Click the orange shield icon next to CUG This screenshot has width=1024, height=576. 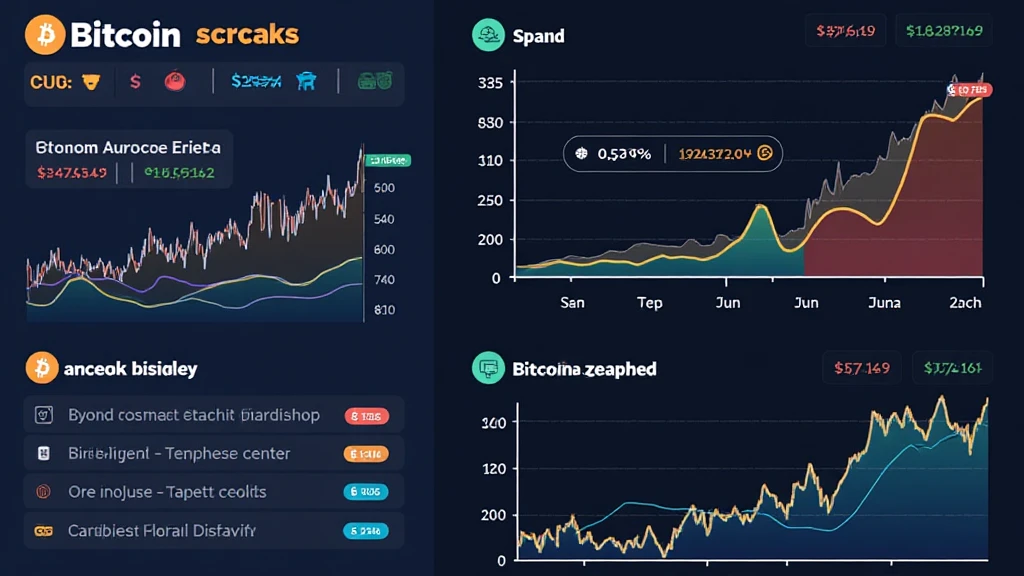click(x=91, y=82)
